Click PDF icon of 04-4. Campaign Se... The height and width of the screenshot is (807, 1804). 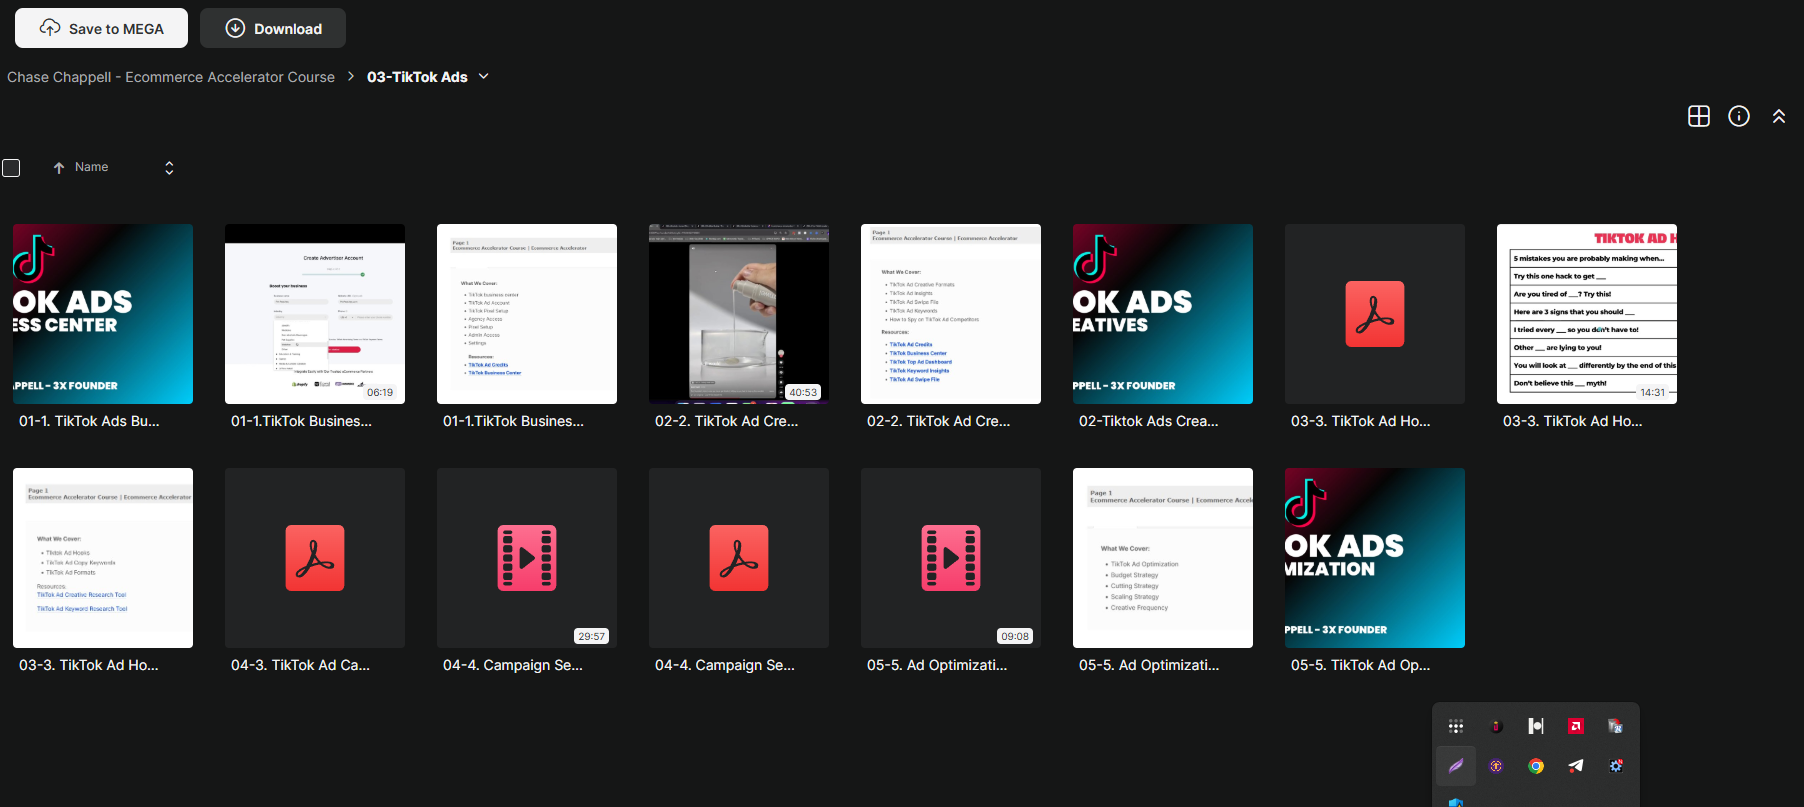(x=739, y=558)
